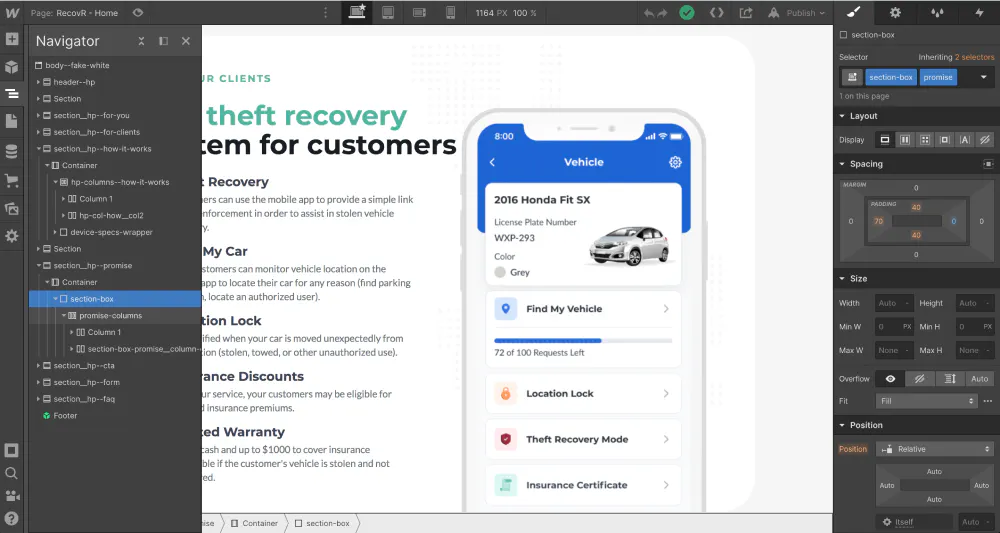Viewport: 1000px width, 533px height.
Task: Open the Ecommerce cart panel
Action: point(11,180)
